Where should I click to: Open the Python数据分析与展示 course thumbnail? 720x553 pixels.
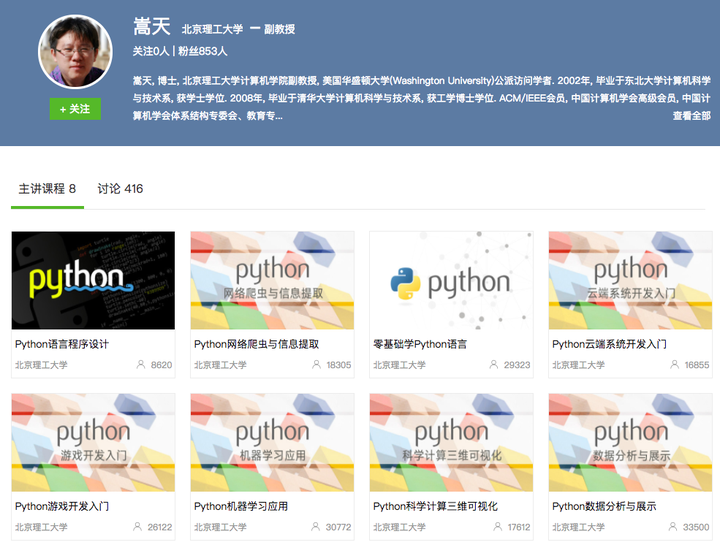[630, 442]
